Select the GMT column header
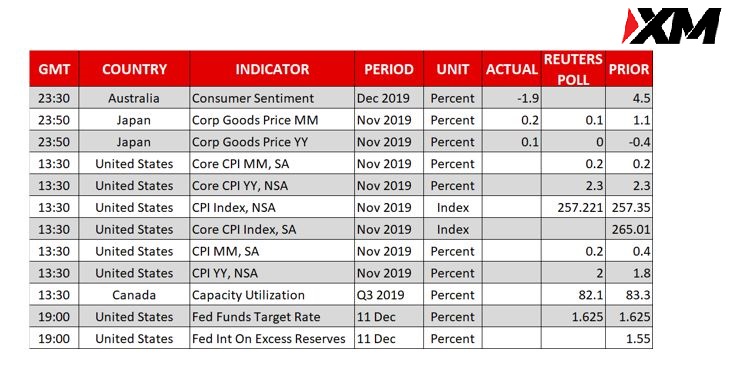 click(x=54, y=69)
